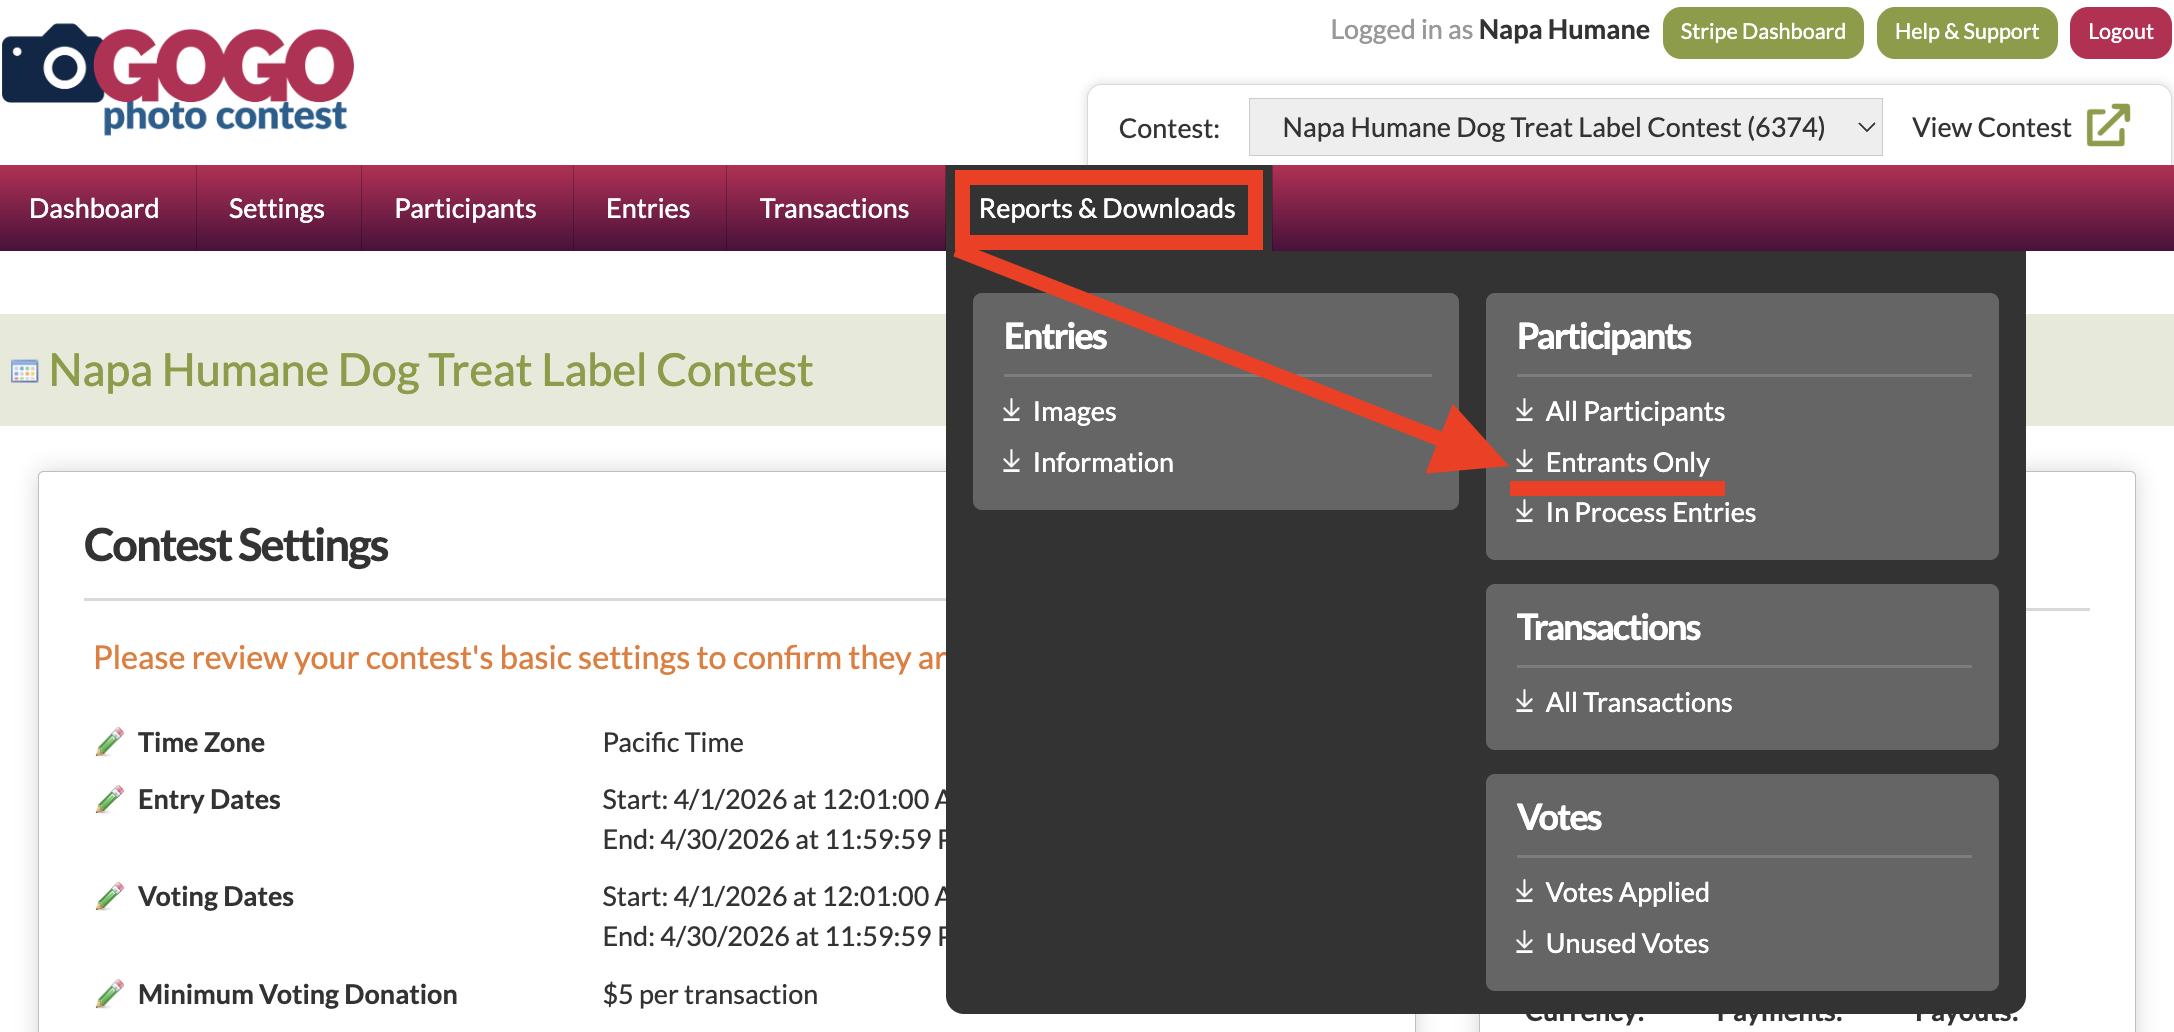
Task: Click the calendar icon beside the contest title
Action: click(24, 371)
